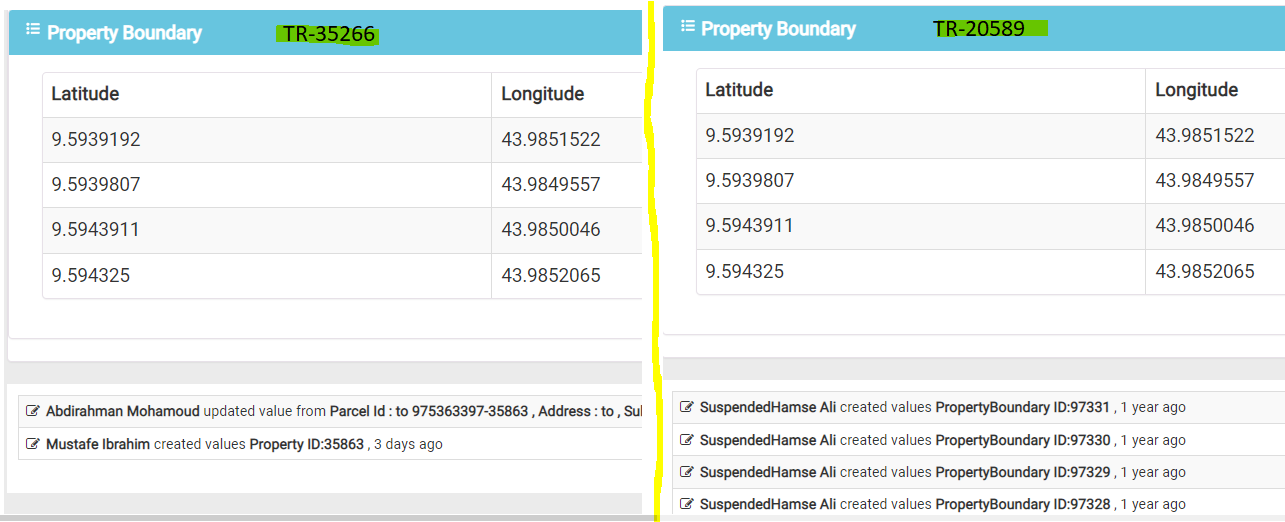The height and width of the screenshot is (522, 1285).
Task: Click edit icon for PropertyBoundary ID:97330 entry
Action: [x=687, y=439]
